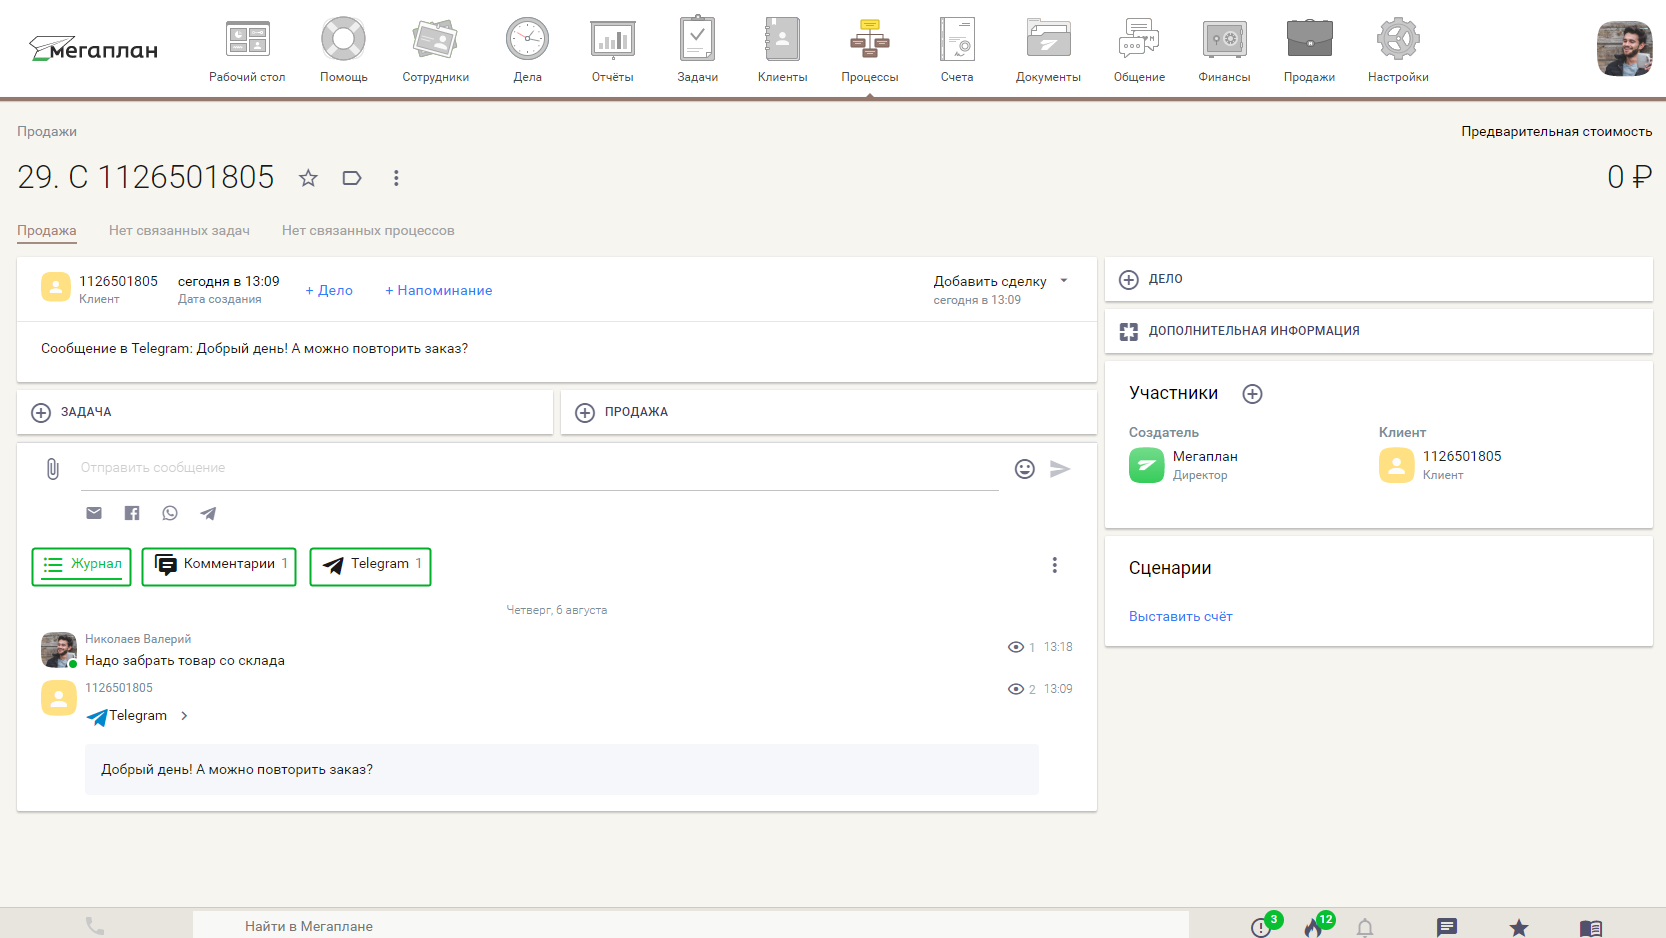Screen dimensions: 1666x938
Task: Click Николаев Валерий author name
Action: coord(138,639)
